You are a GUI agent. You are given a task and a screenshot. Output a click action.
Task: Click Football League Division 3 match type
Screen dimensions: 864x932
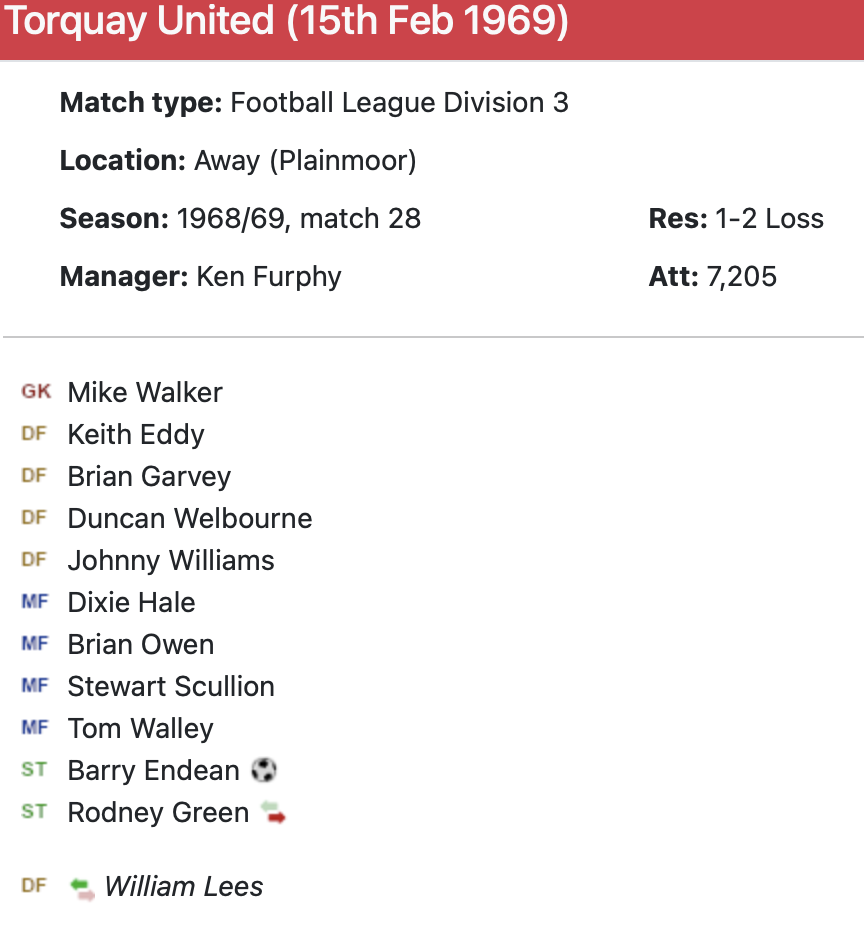click(399, 103)
